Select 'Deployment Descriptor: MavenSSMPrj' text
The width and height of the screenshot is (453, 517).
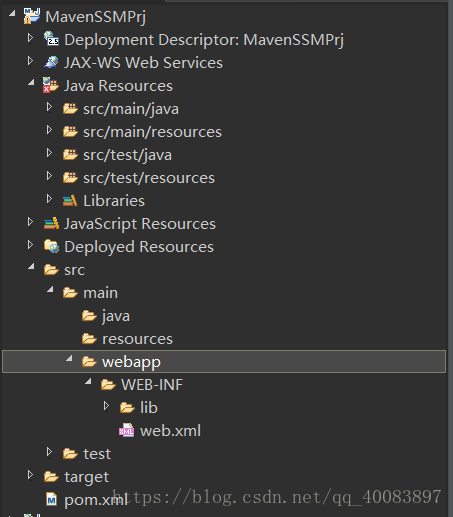click(x=204, y=40)
